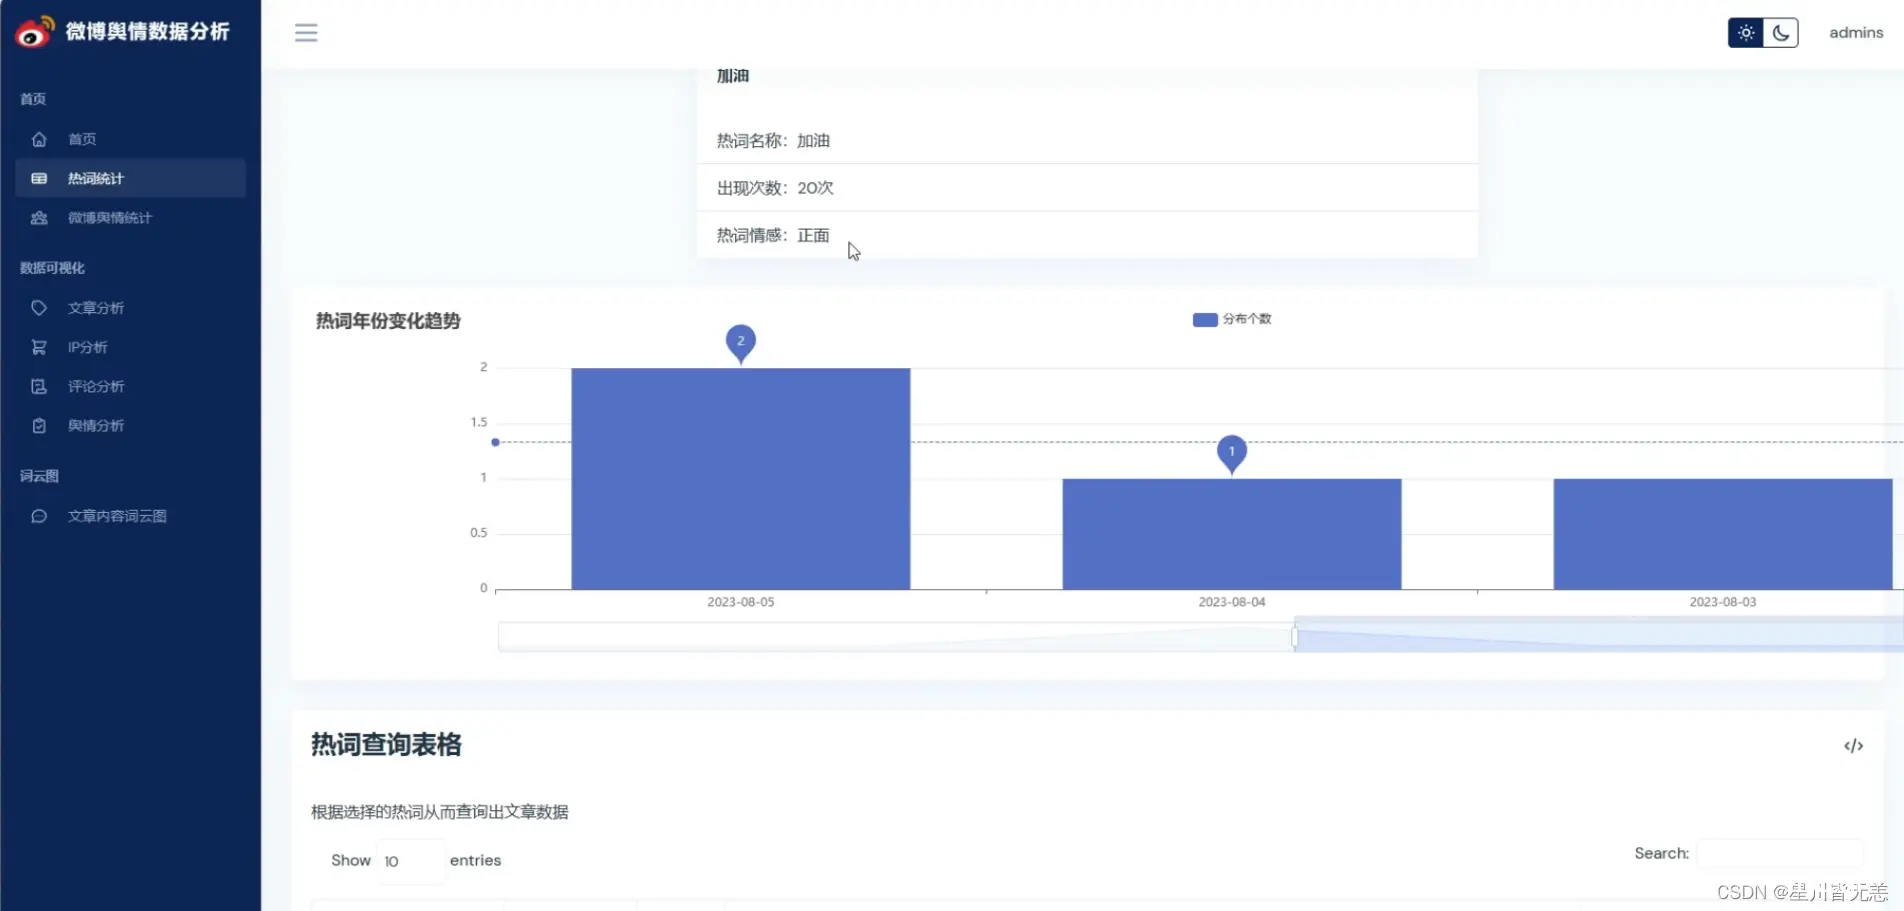The width and height of the screenshot is (1904, 911).
Task: Toggle the 分布个数 legend swatch
Action: tap(1205, 319)
